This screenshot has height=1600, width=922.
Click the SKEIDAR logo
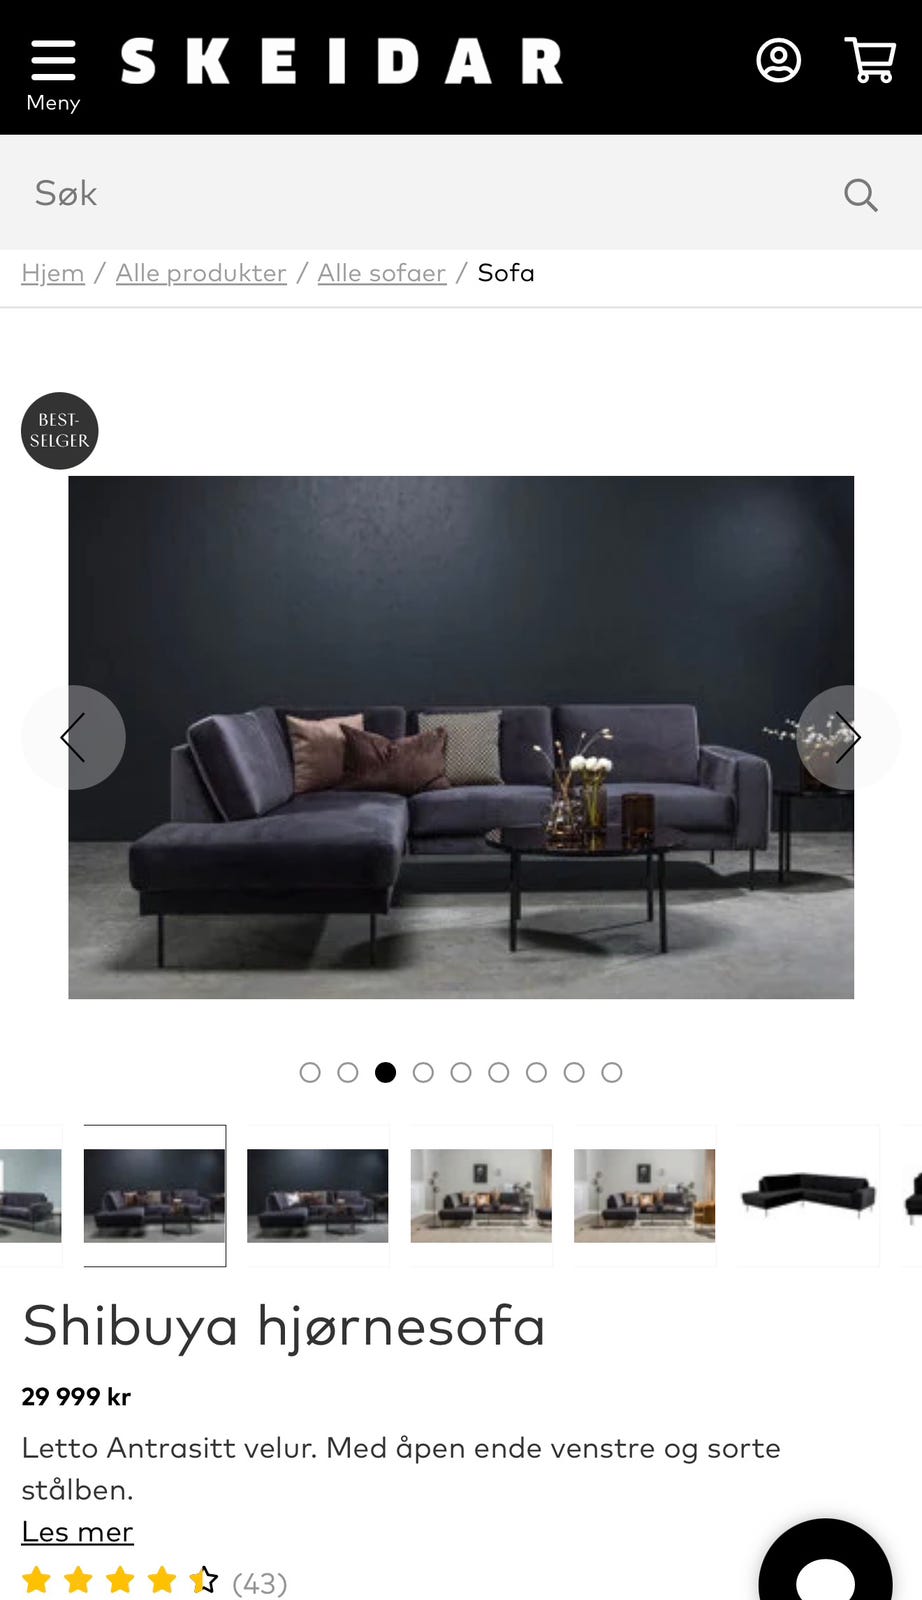tap(342, 61)
